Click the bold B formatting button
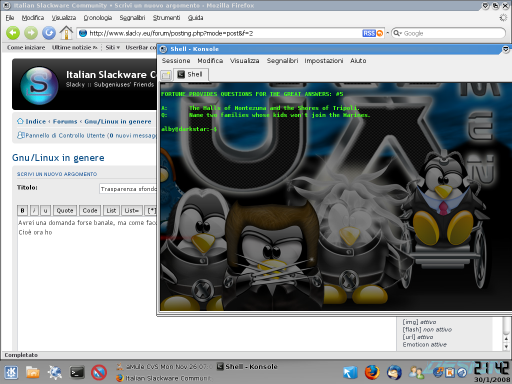512x384 pixels. 22,211
